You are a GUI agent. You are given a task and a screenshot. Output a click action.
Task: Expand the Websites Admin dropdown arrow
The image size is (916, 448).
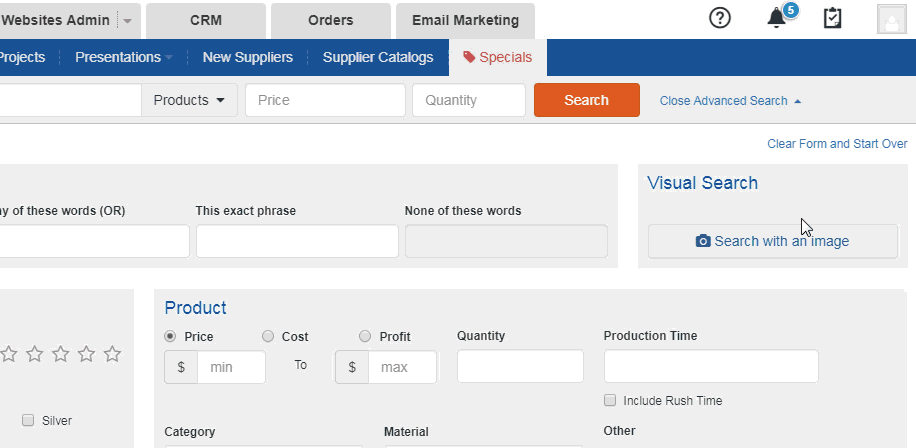point(127,20)
